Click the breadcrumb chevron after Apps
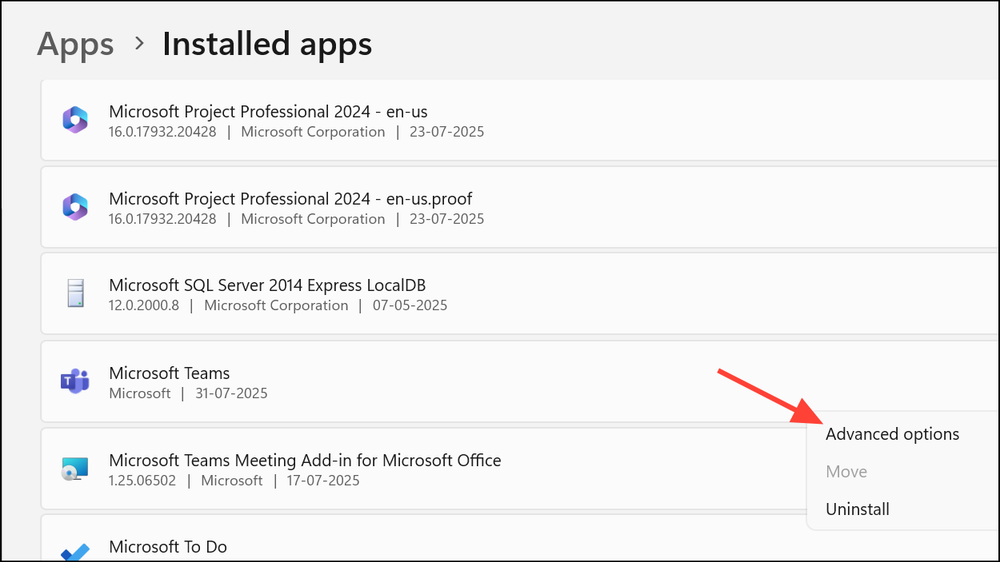The width and height of the screenshot is (1000, 562). pos(139,43)
